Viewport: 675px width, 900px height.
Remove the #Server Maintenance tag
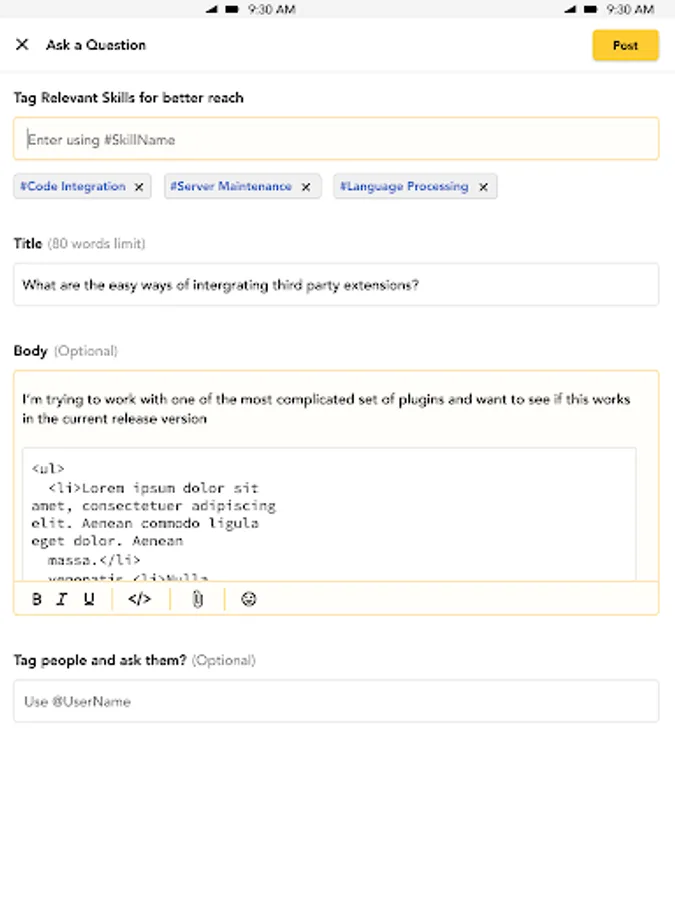point(306,187)
